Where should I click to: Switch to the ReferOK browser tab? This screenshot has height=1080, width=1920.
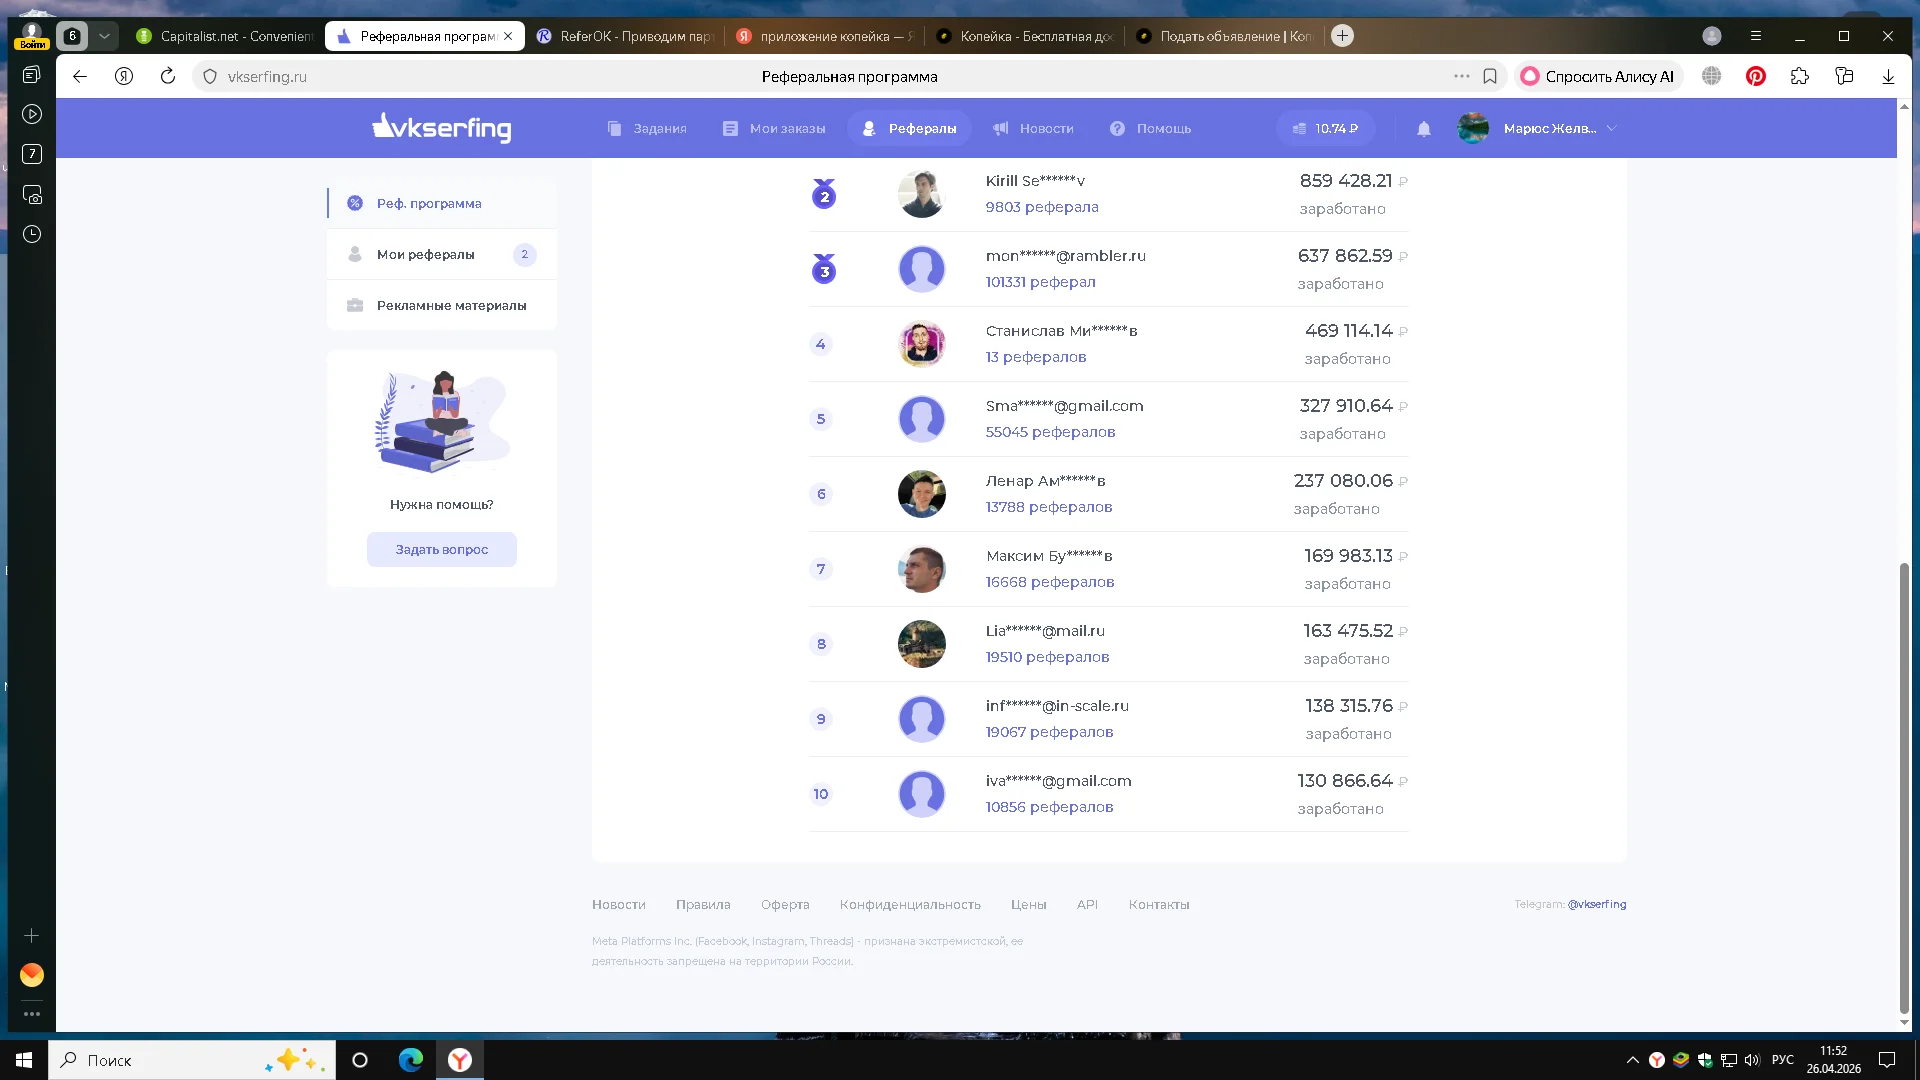click(624, 36)
